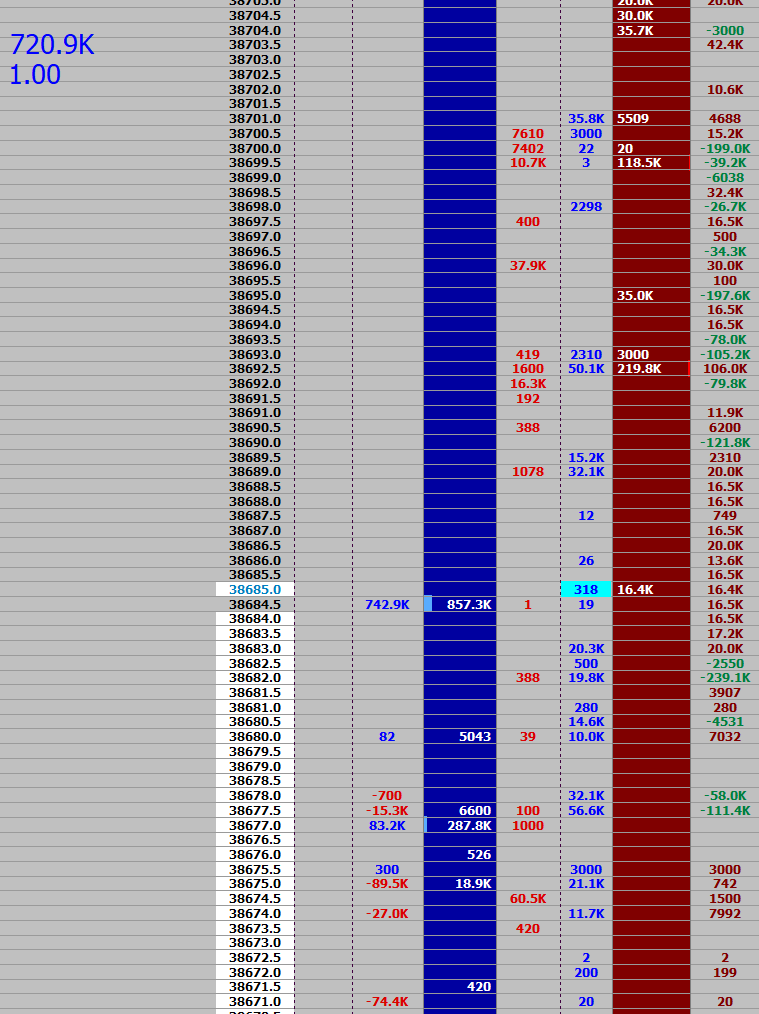Click the 1.00 value below 720.9K

coord(35,75)
